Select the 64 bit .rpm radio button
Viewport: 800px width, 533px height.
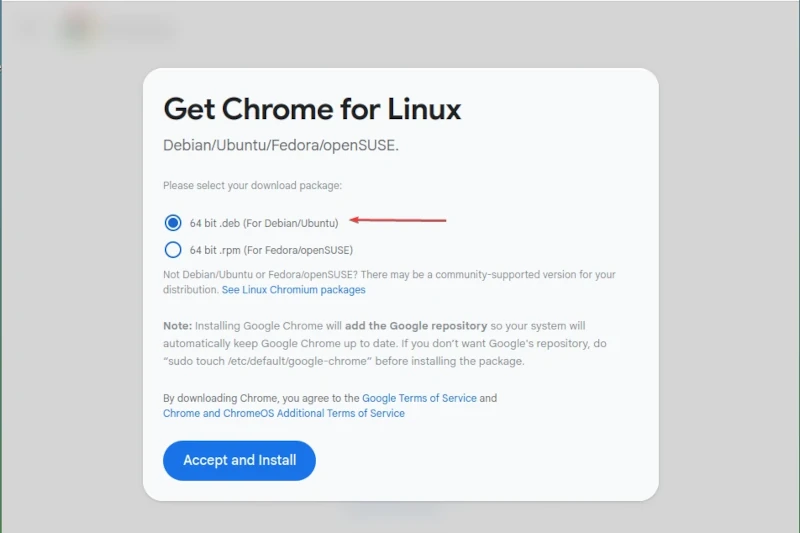173,250
